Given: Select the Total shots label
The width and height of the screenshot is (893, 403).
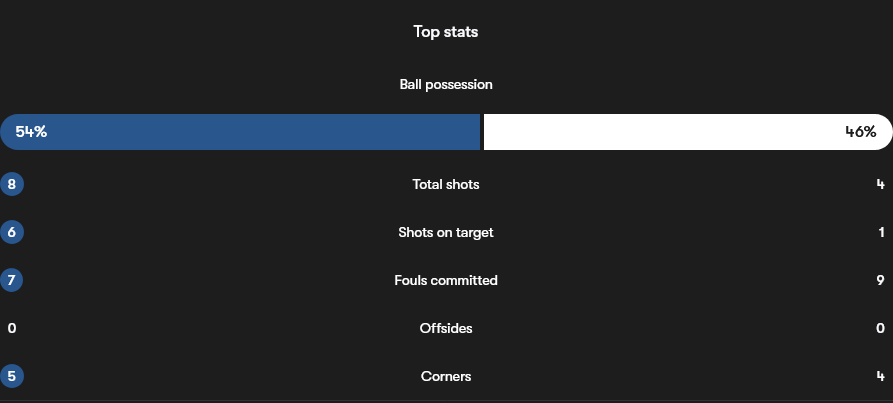Looking at the screenshot, I should point(446,184).
